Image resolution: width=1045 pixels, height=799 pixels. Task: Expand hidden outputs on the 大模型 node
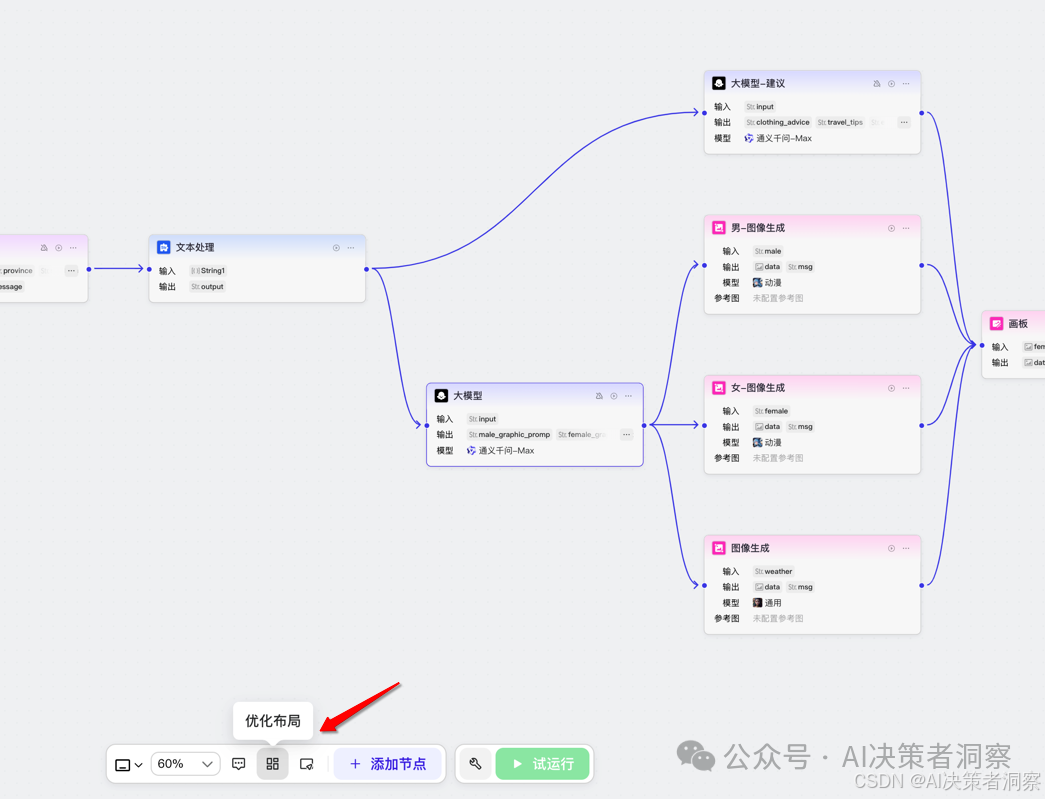pyautogui.click(x=626, y=435)
